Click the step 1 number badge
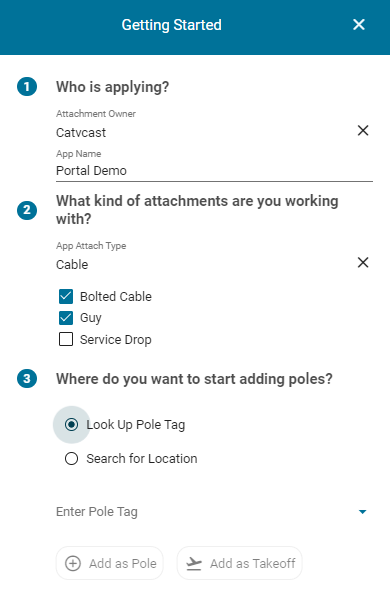390x600 pixels. (27, 86)
